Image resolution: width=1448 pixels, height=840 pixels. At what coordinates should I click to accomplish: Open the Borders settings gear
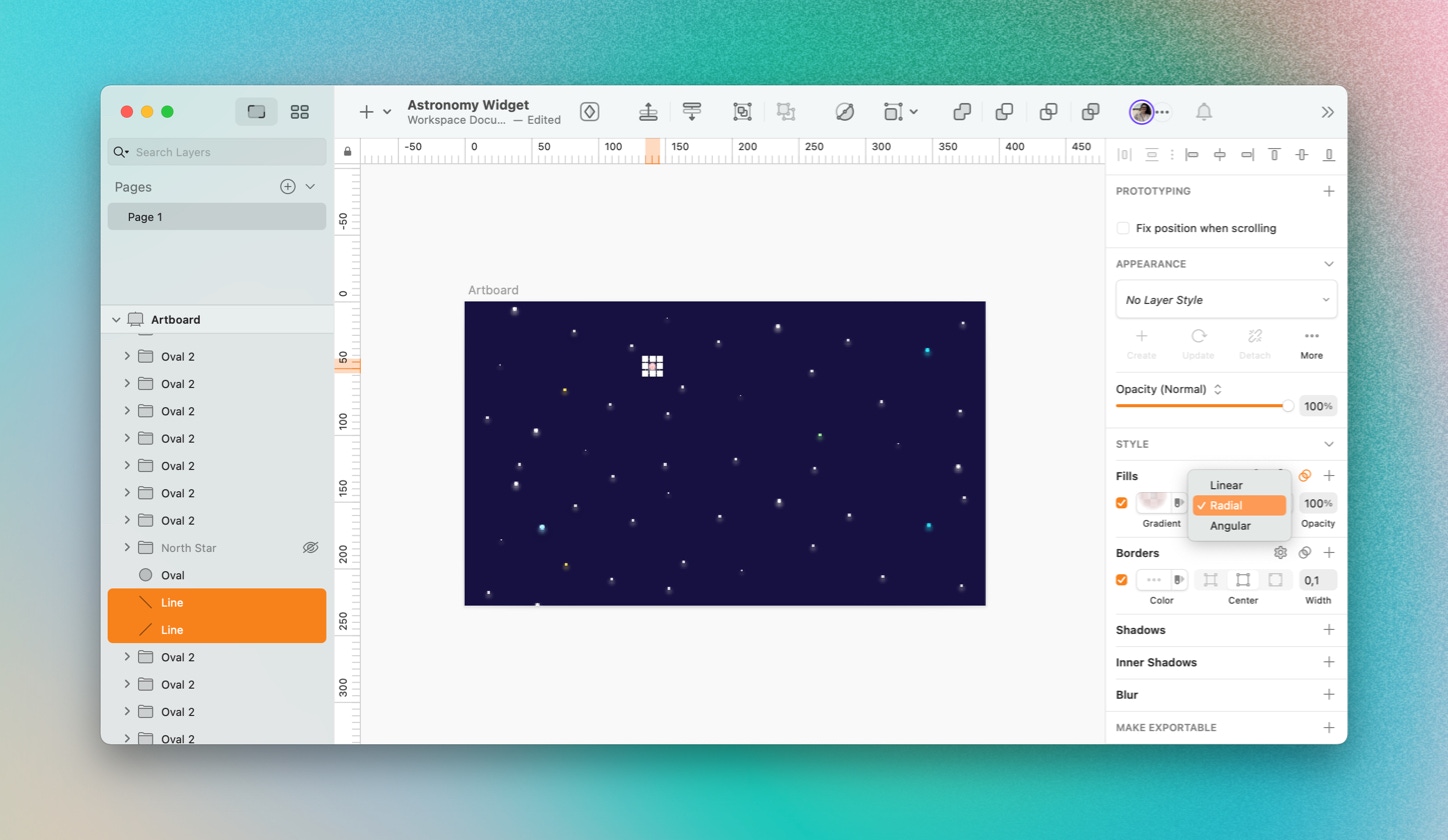click(x=1280, y=552)
